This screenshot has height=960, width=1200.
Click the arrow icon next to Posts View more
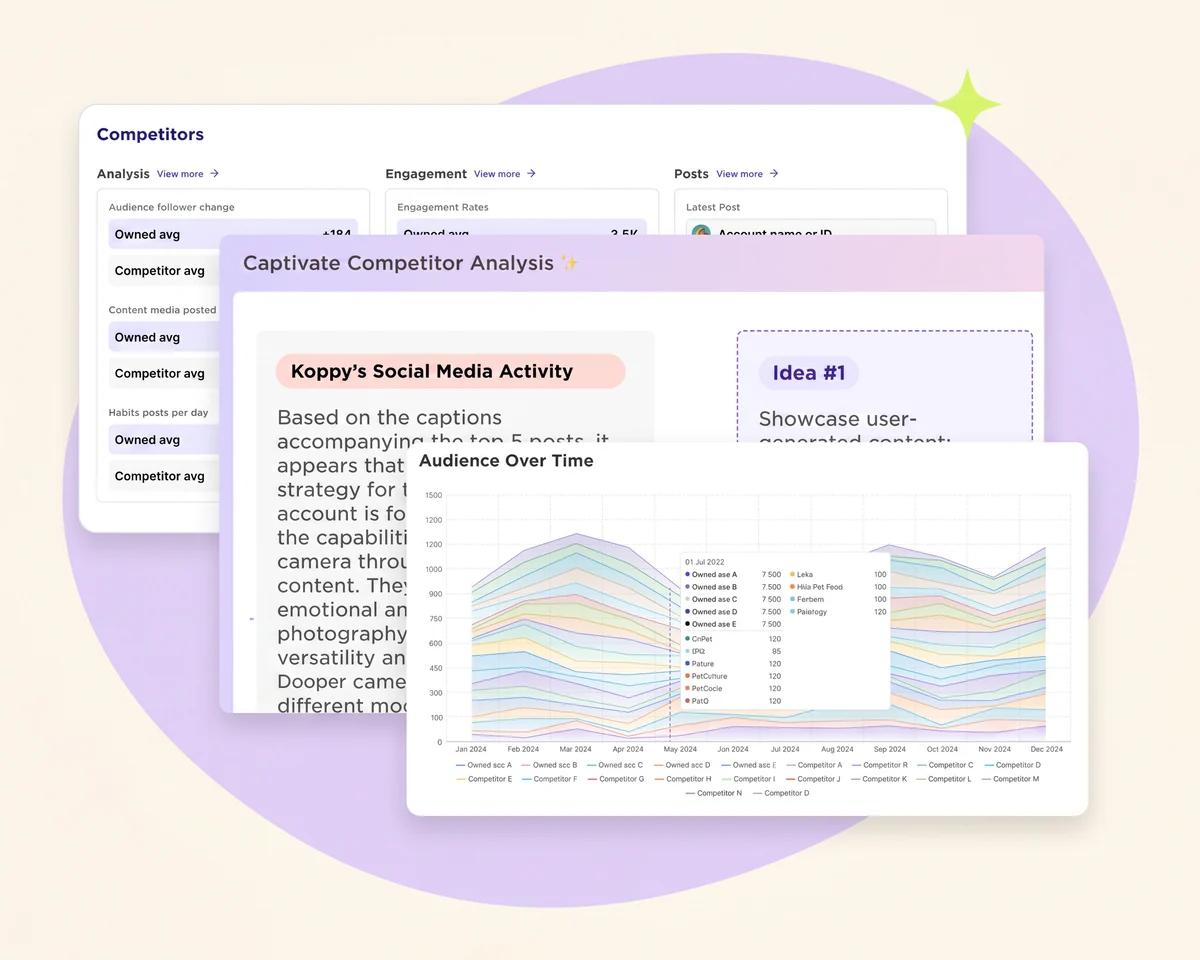tap(774, 174)
